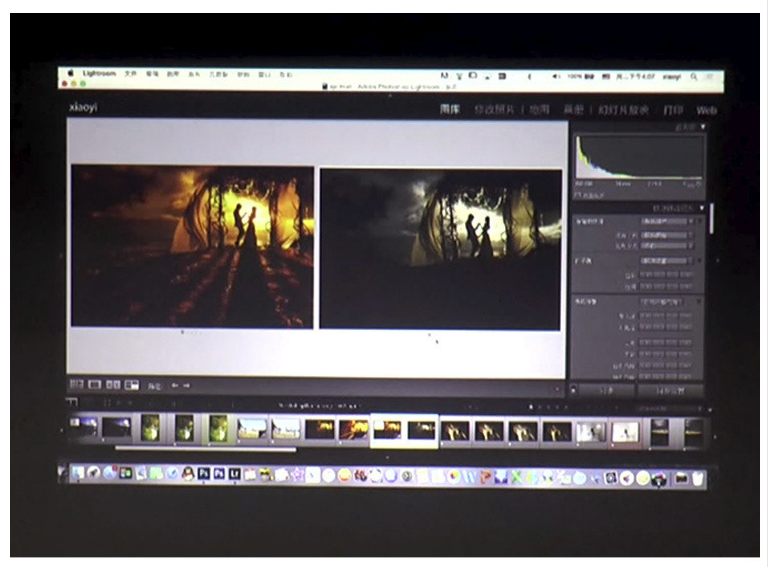Image resolution: width=768 pixels, height=567 pixels.
Task: Collapse the Quick Develop panel triangle
Action: (702, 208)
